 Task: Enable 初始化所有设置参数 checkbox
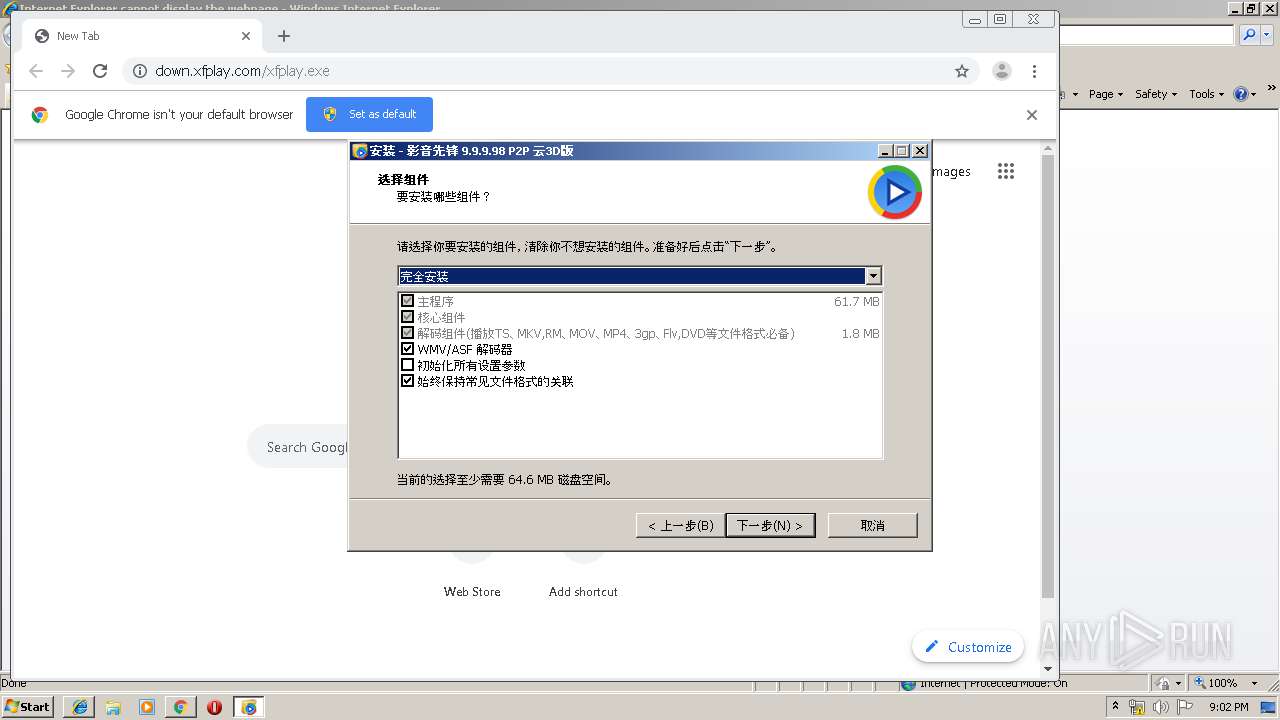coord(407,365)
